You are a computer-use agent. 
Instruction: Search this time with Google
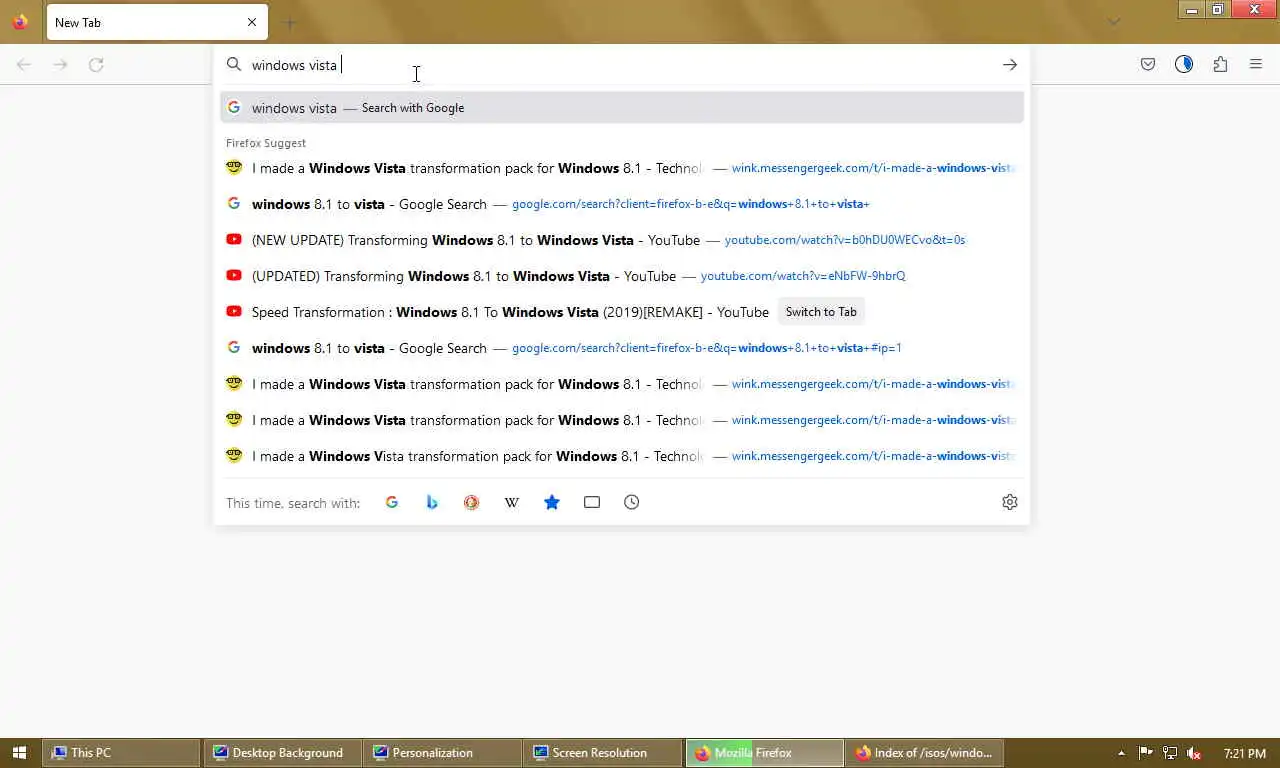click(x=392, y=502)
